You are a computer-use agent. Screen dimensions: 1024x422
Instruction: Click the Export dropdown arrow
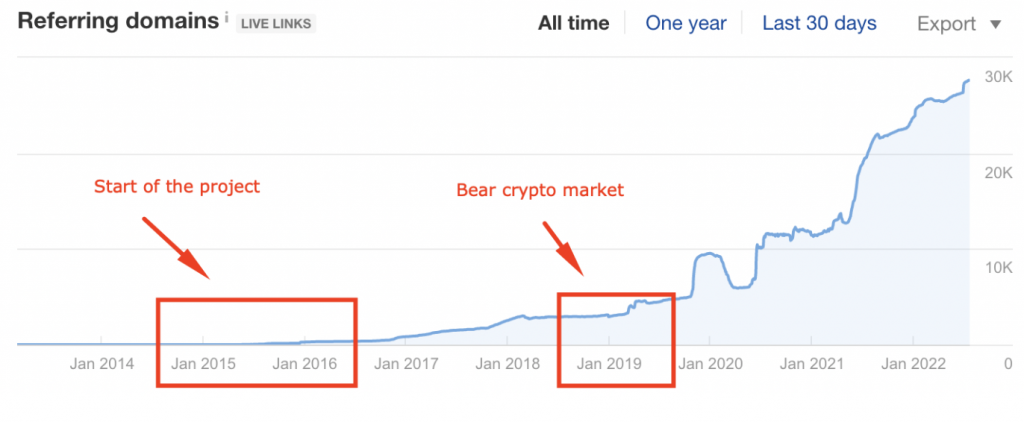[995, 24]
